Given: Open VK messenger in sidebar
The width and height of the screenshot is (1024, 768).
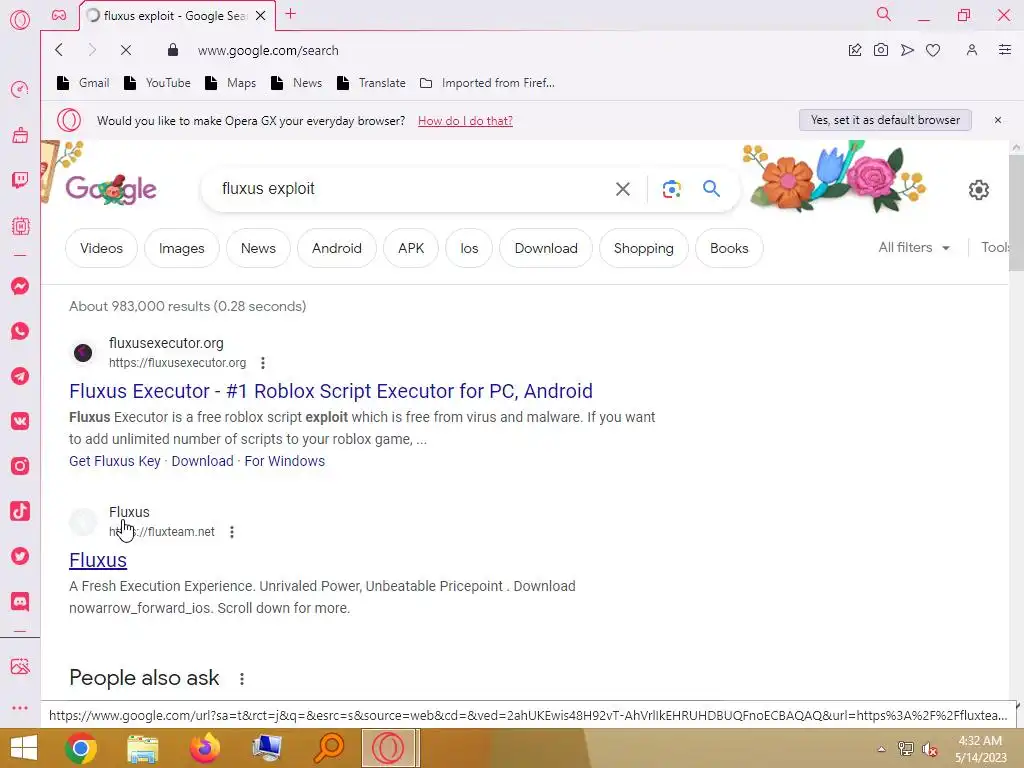Looking at the screenshot, I should pos(20,421).
